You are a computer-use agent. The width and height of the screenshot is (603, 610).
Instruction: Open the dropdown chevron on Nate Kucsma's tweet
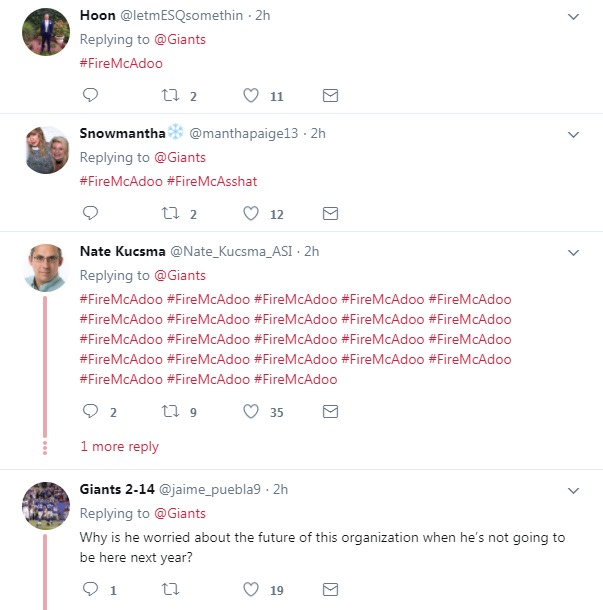coord(574,252)
